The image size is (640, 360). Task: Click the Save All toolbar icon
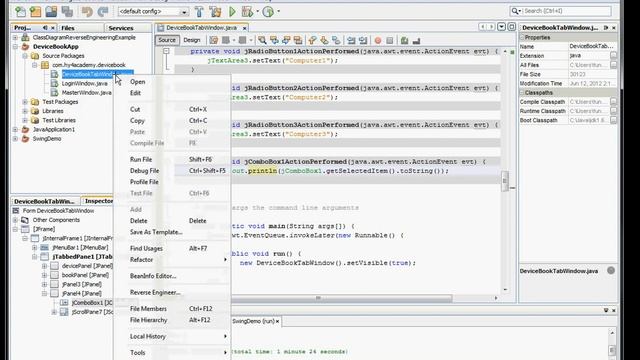pyautogui.click(x=67, y=12)
